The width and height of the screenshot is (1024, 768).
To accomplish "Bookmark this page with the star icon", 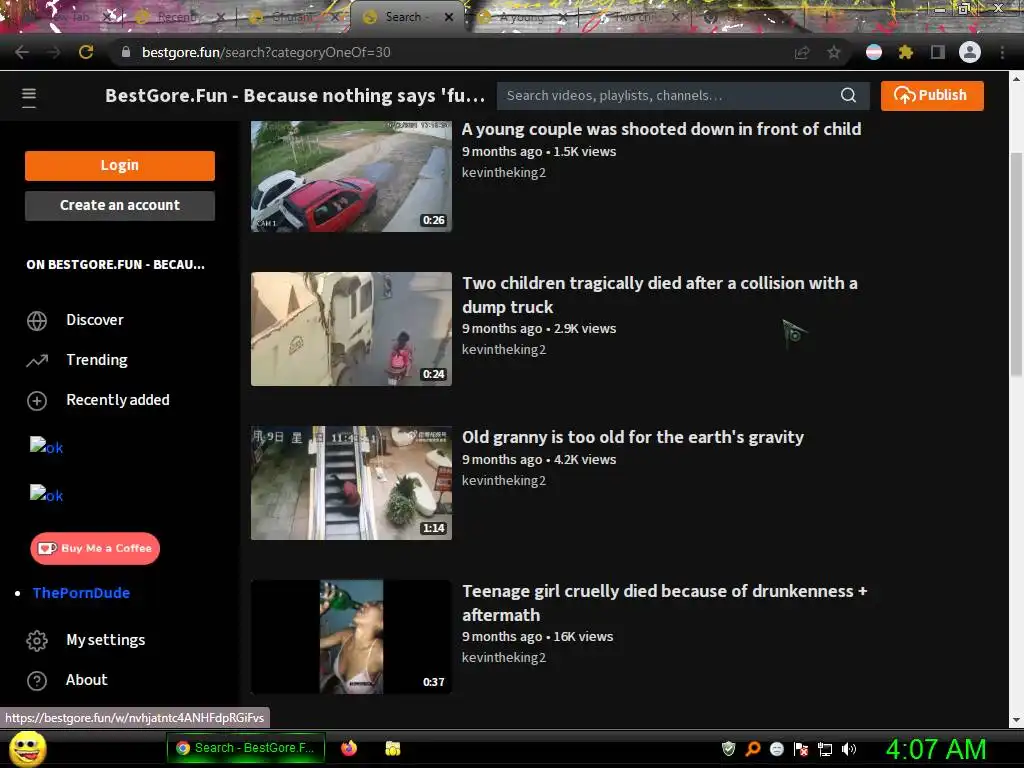I will click(x=834, y=52).
